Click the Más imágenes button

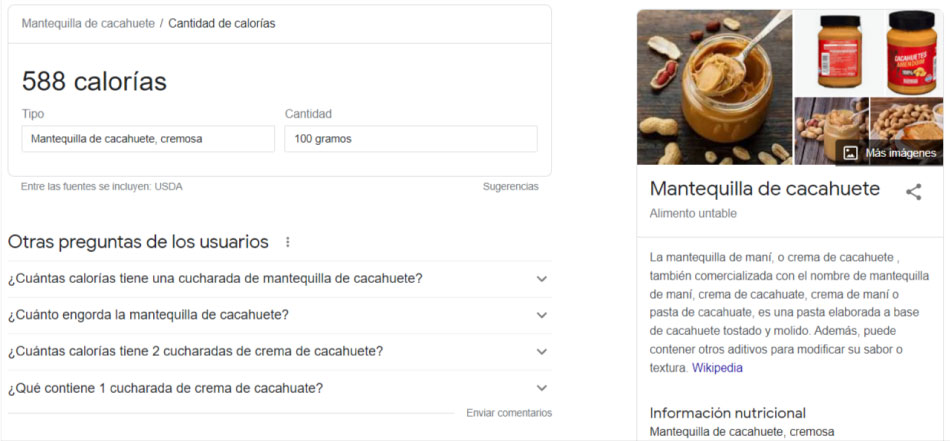889,153
